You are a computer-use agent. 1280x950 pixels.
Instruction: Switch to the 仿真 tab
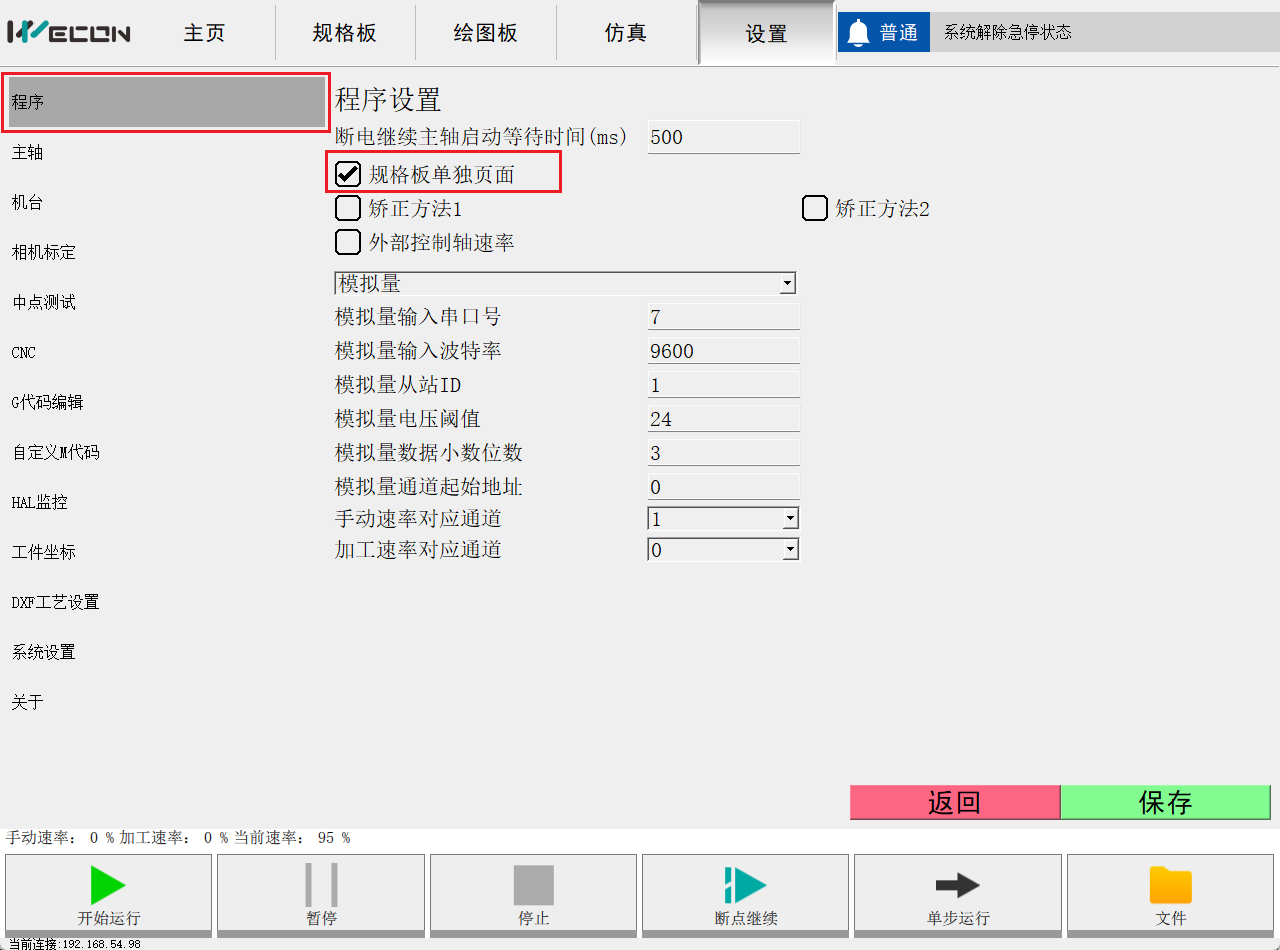[x=626, y=33]
